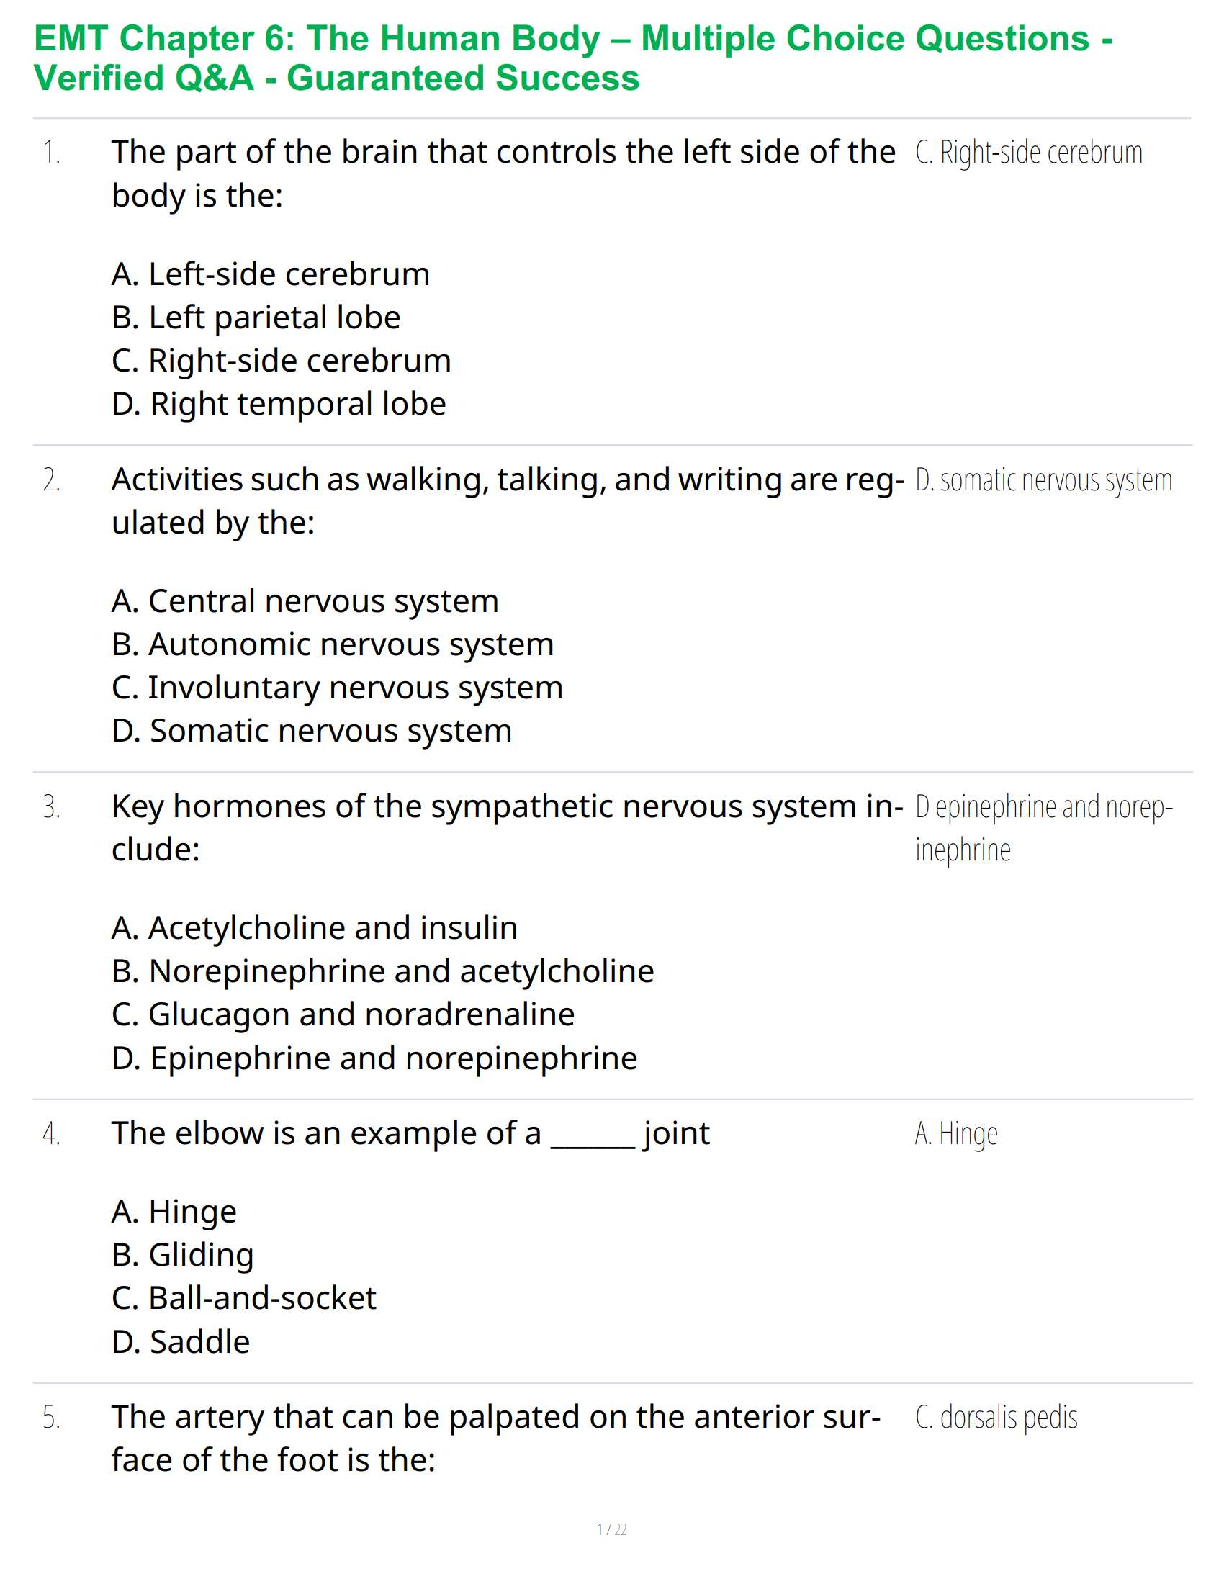Click the answer key 'D. somatic nervous system'
Image resolution: width=1224 pixels, height=1584 pixels.
coord(1043,481)
